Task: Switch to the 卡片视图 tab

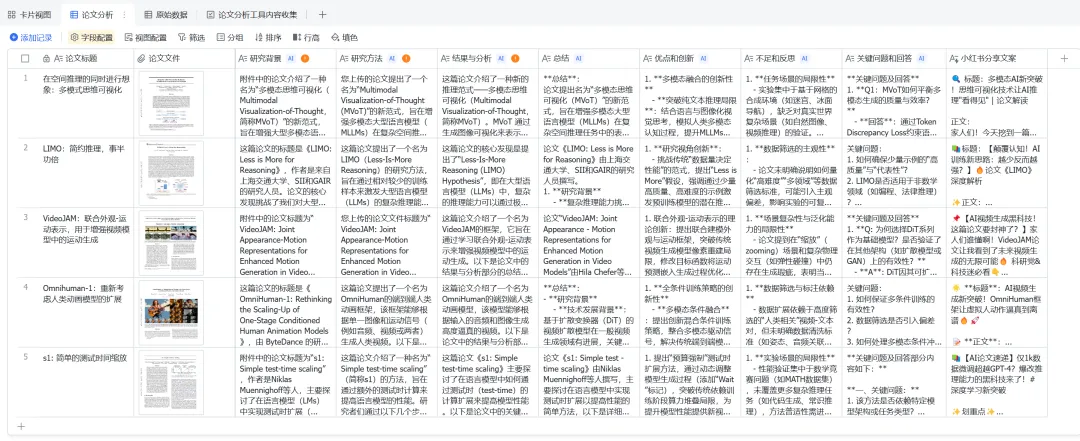Action: pos(29,14)
